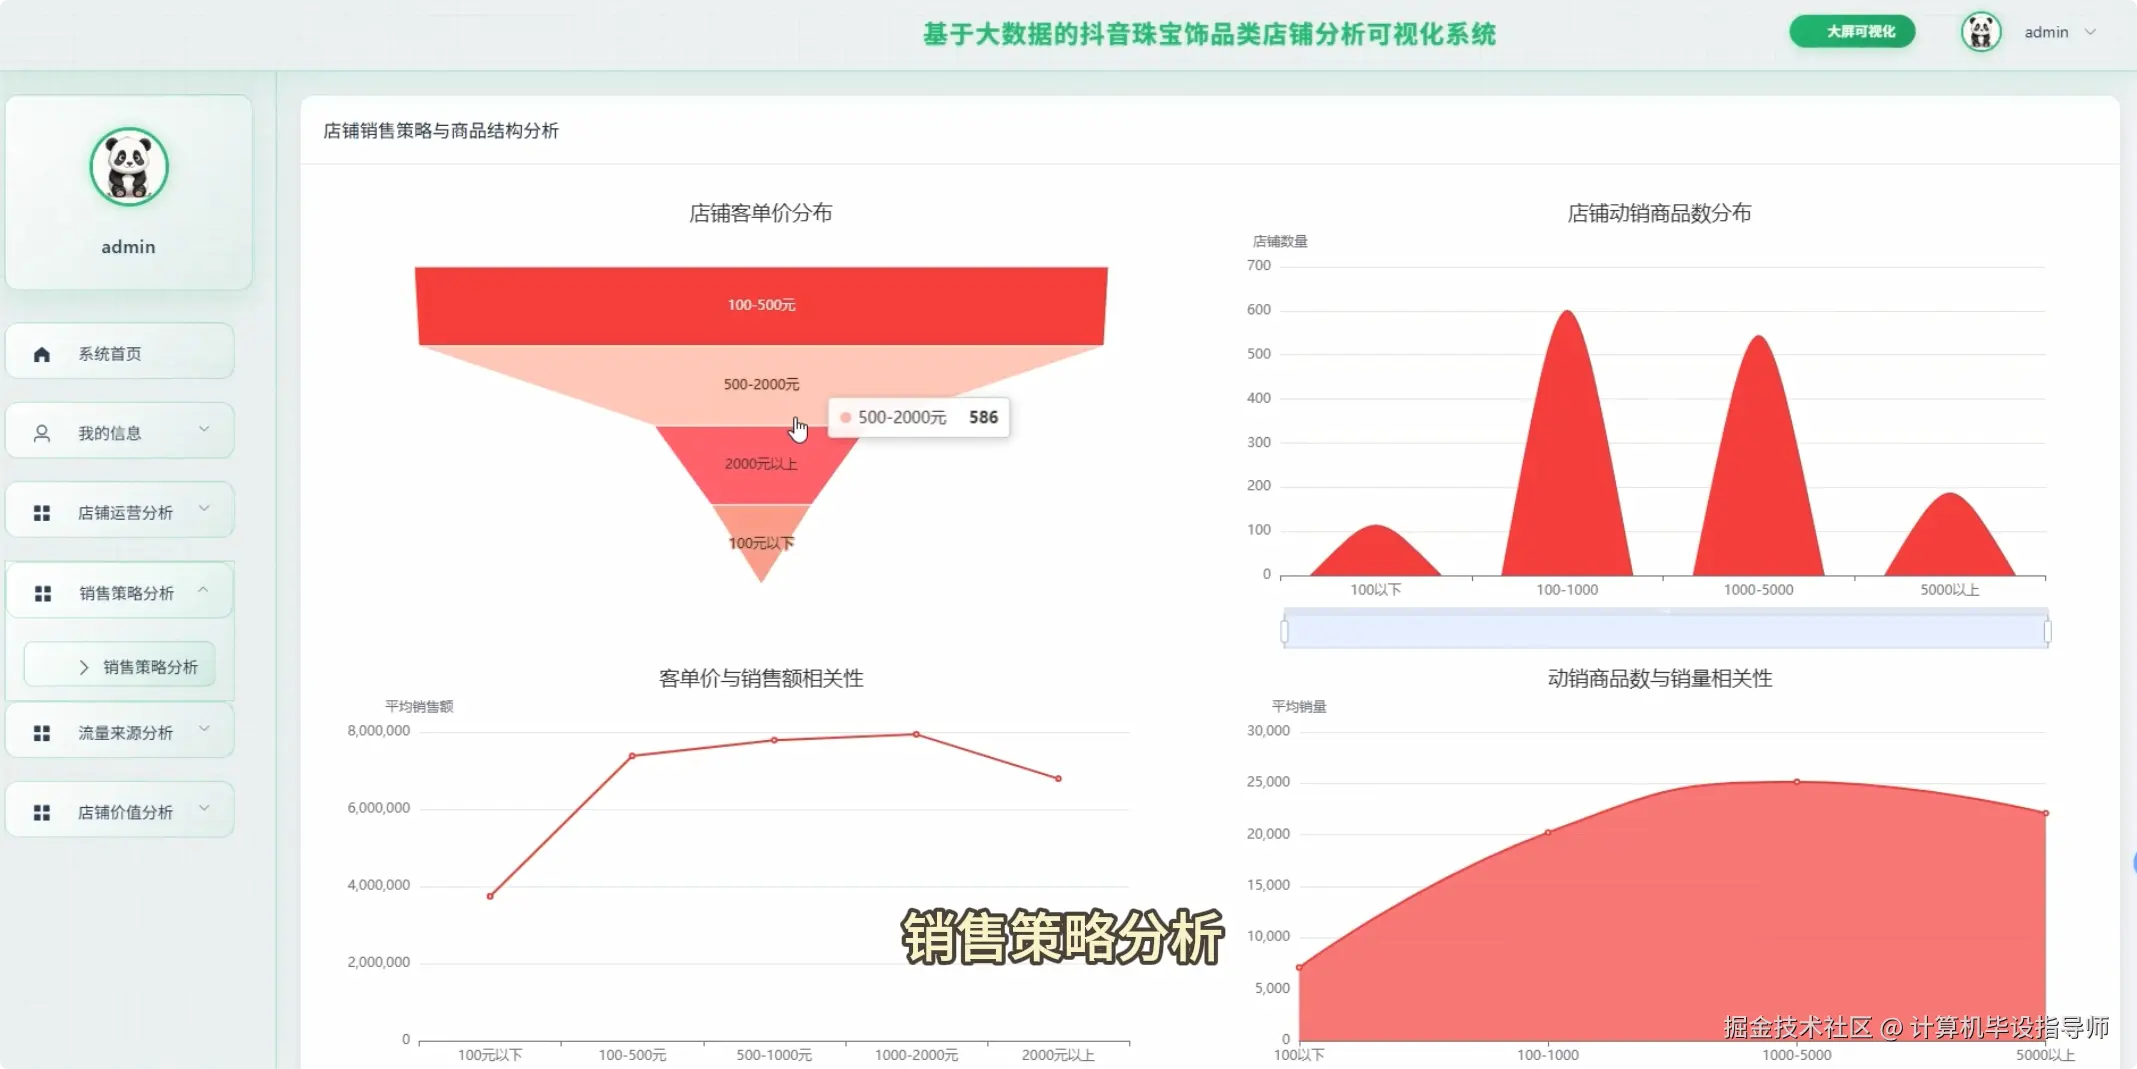2137x1069 pixels.
Task: Click the middle of the data zoom slider bar
Action: coord(1666,629)
